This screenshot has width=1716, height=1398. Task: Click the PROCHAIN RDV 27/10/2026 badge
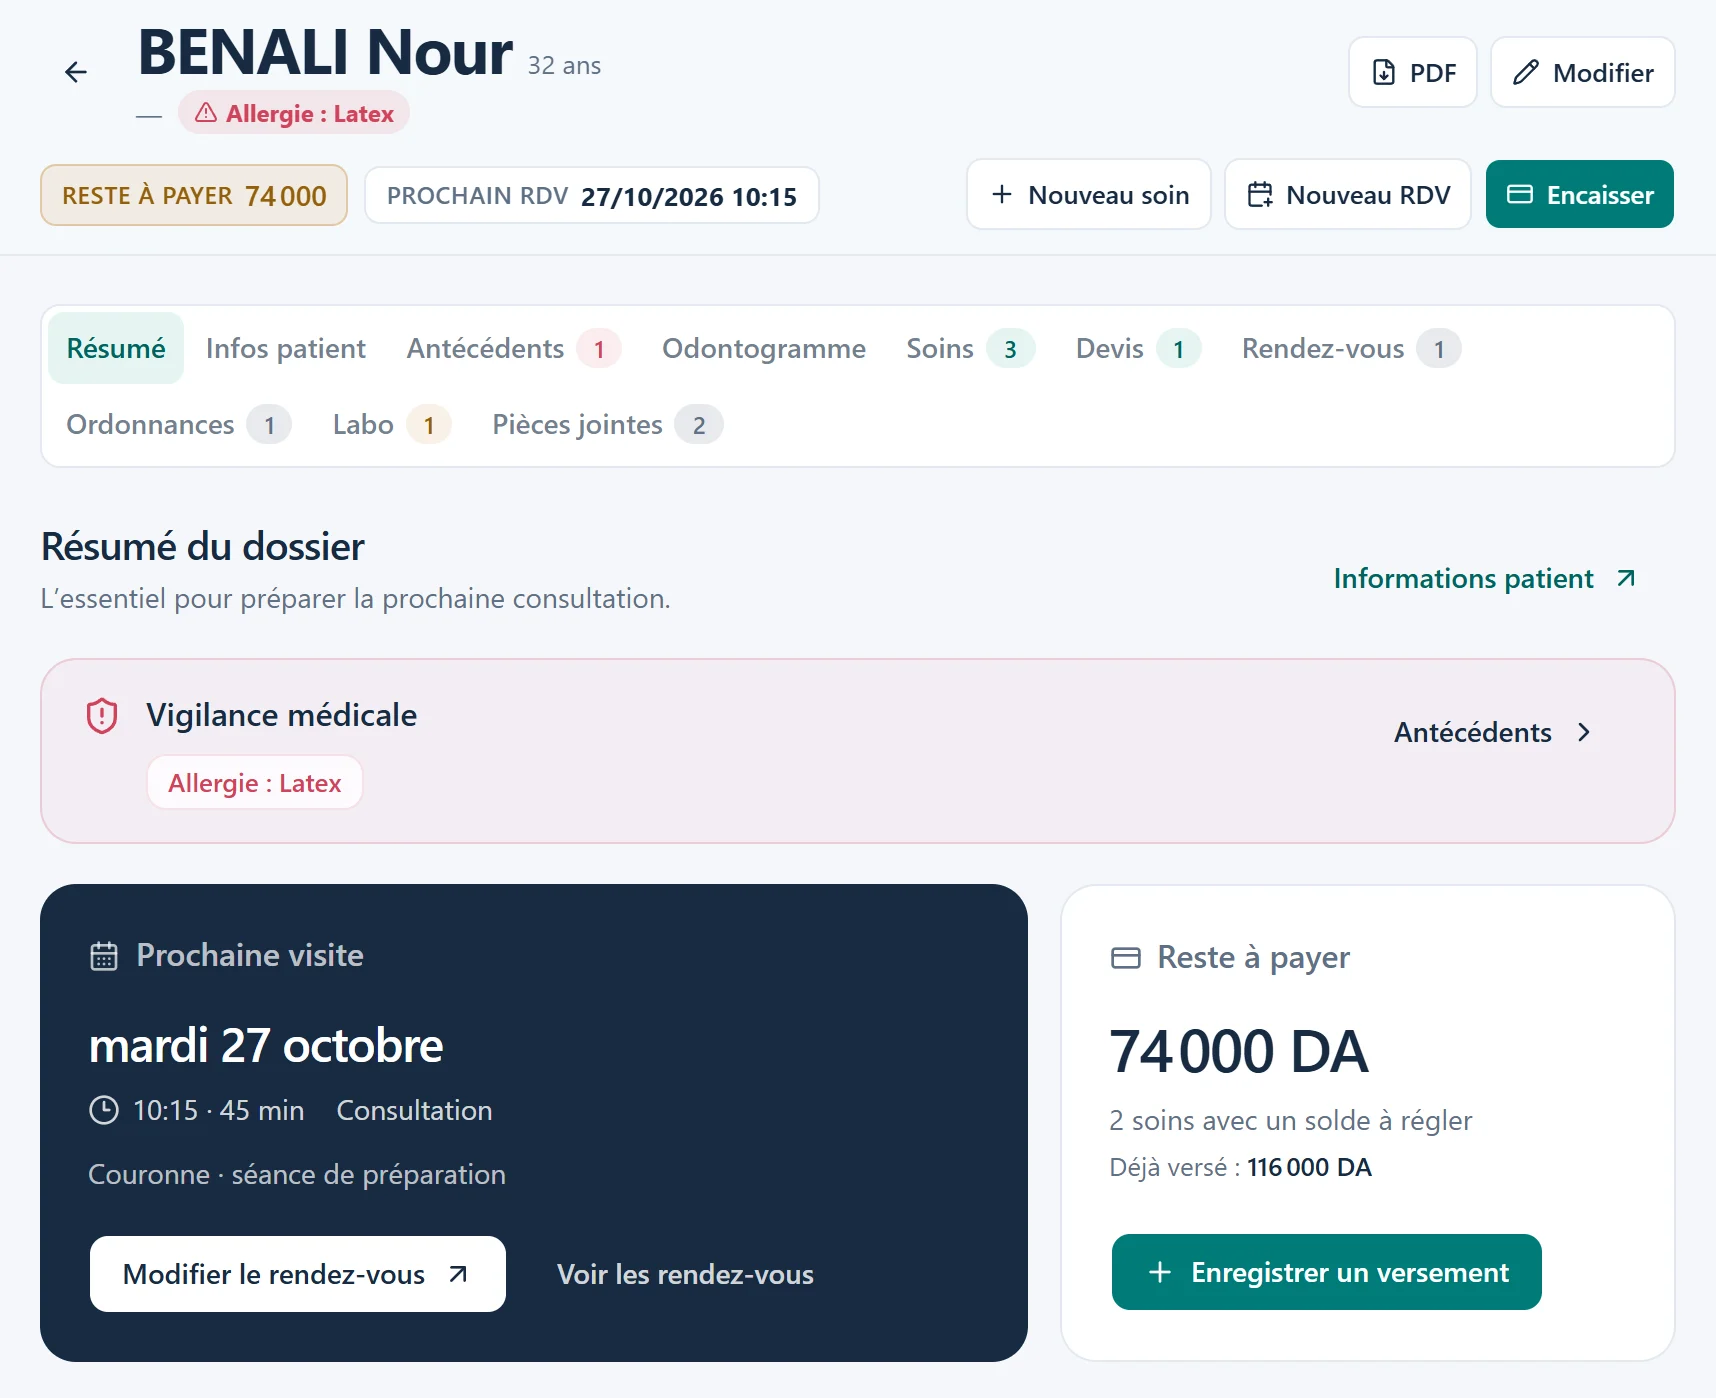click(x=591, y=195)
